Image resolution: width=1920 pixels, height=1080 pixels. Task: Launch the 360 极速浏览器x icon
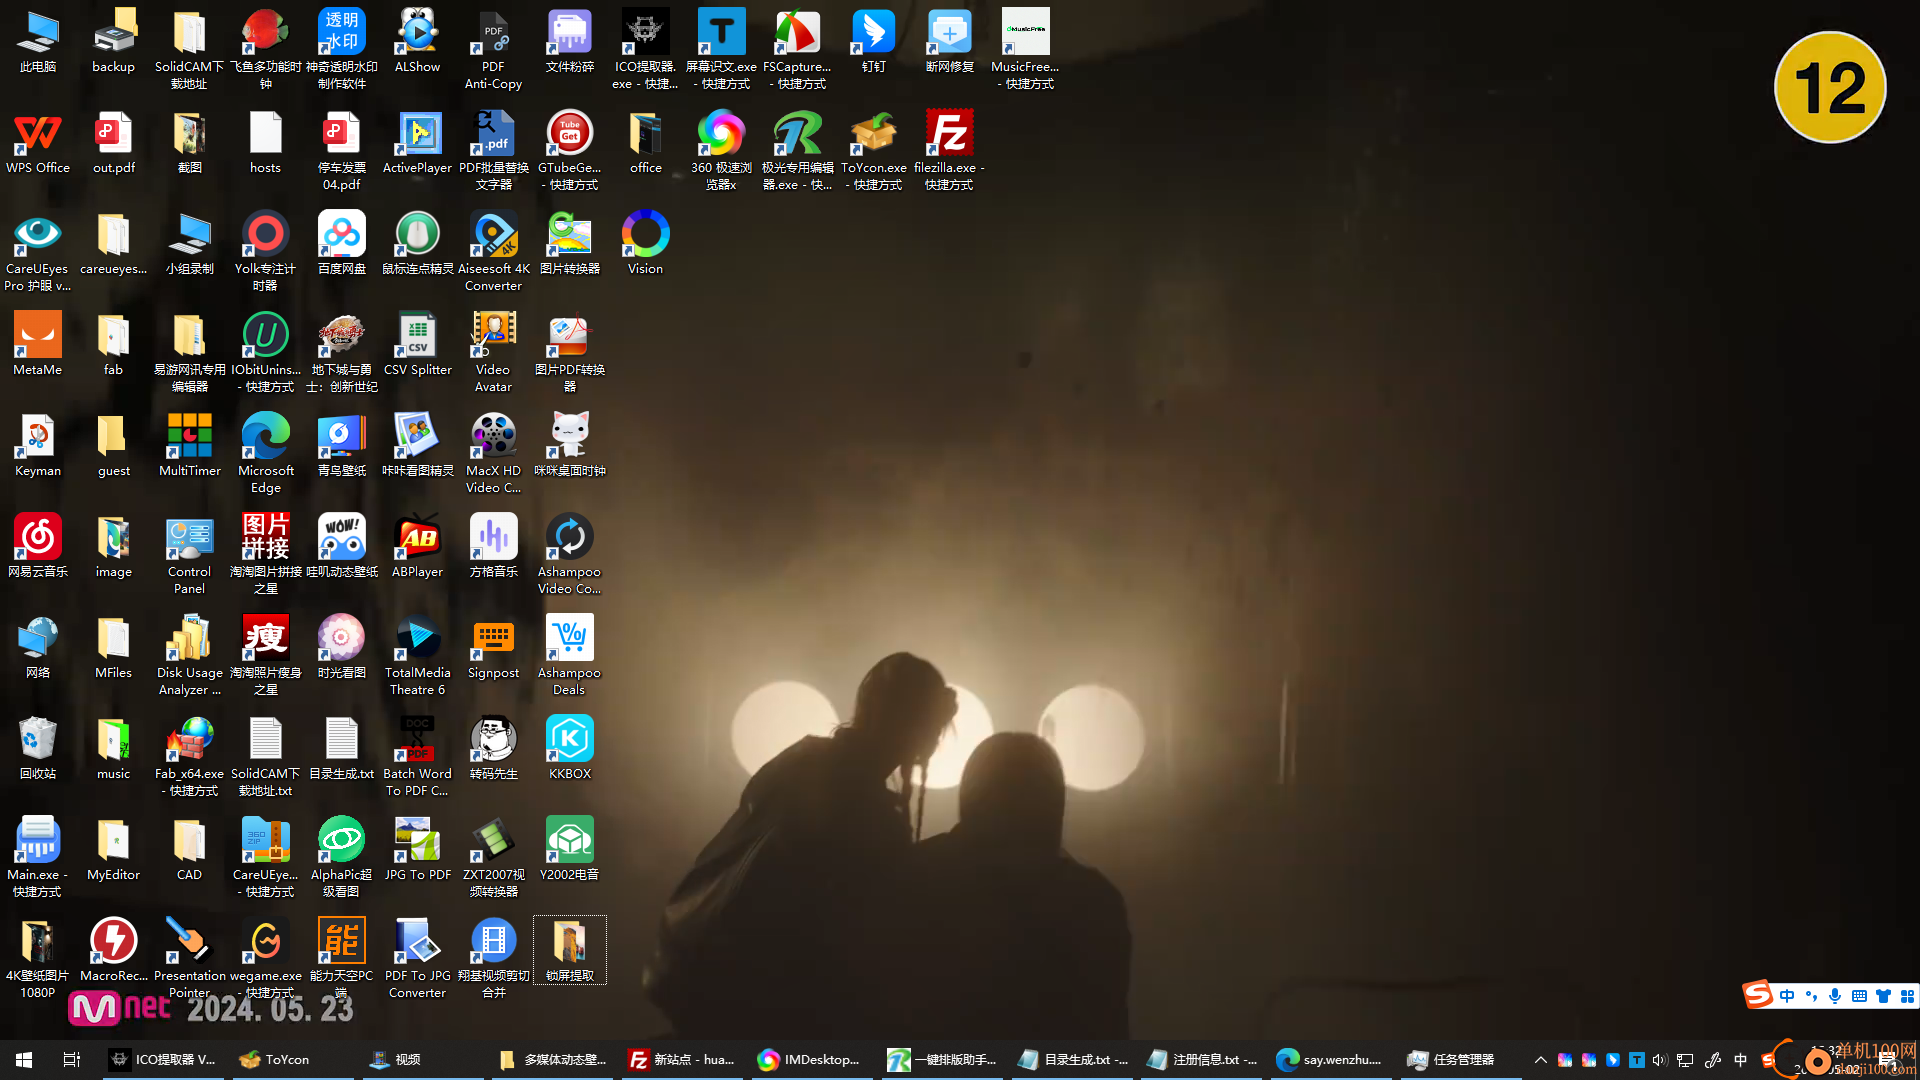tap(721, 151)
